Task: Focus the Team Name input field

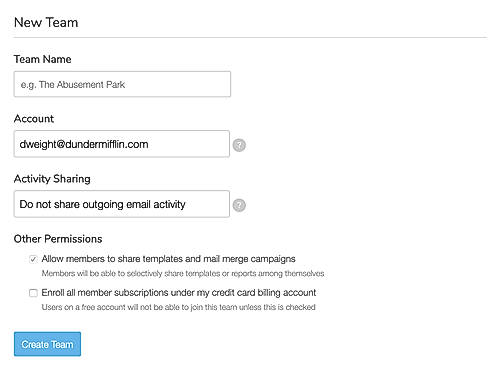Action: point(122,84)
